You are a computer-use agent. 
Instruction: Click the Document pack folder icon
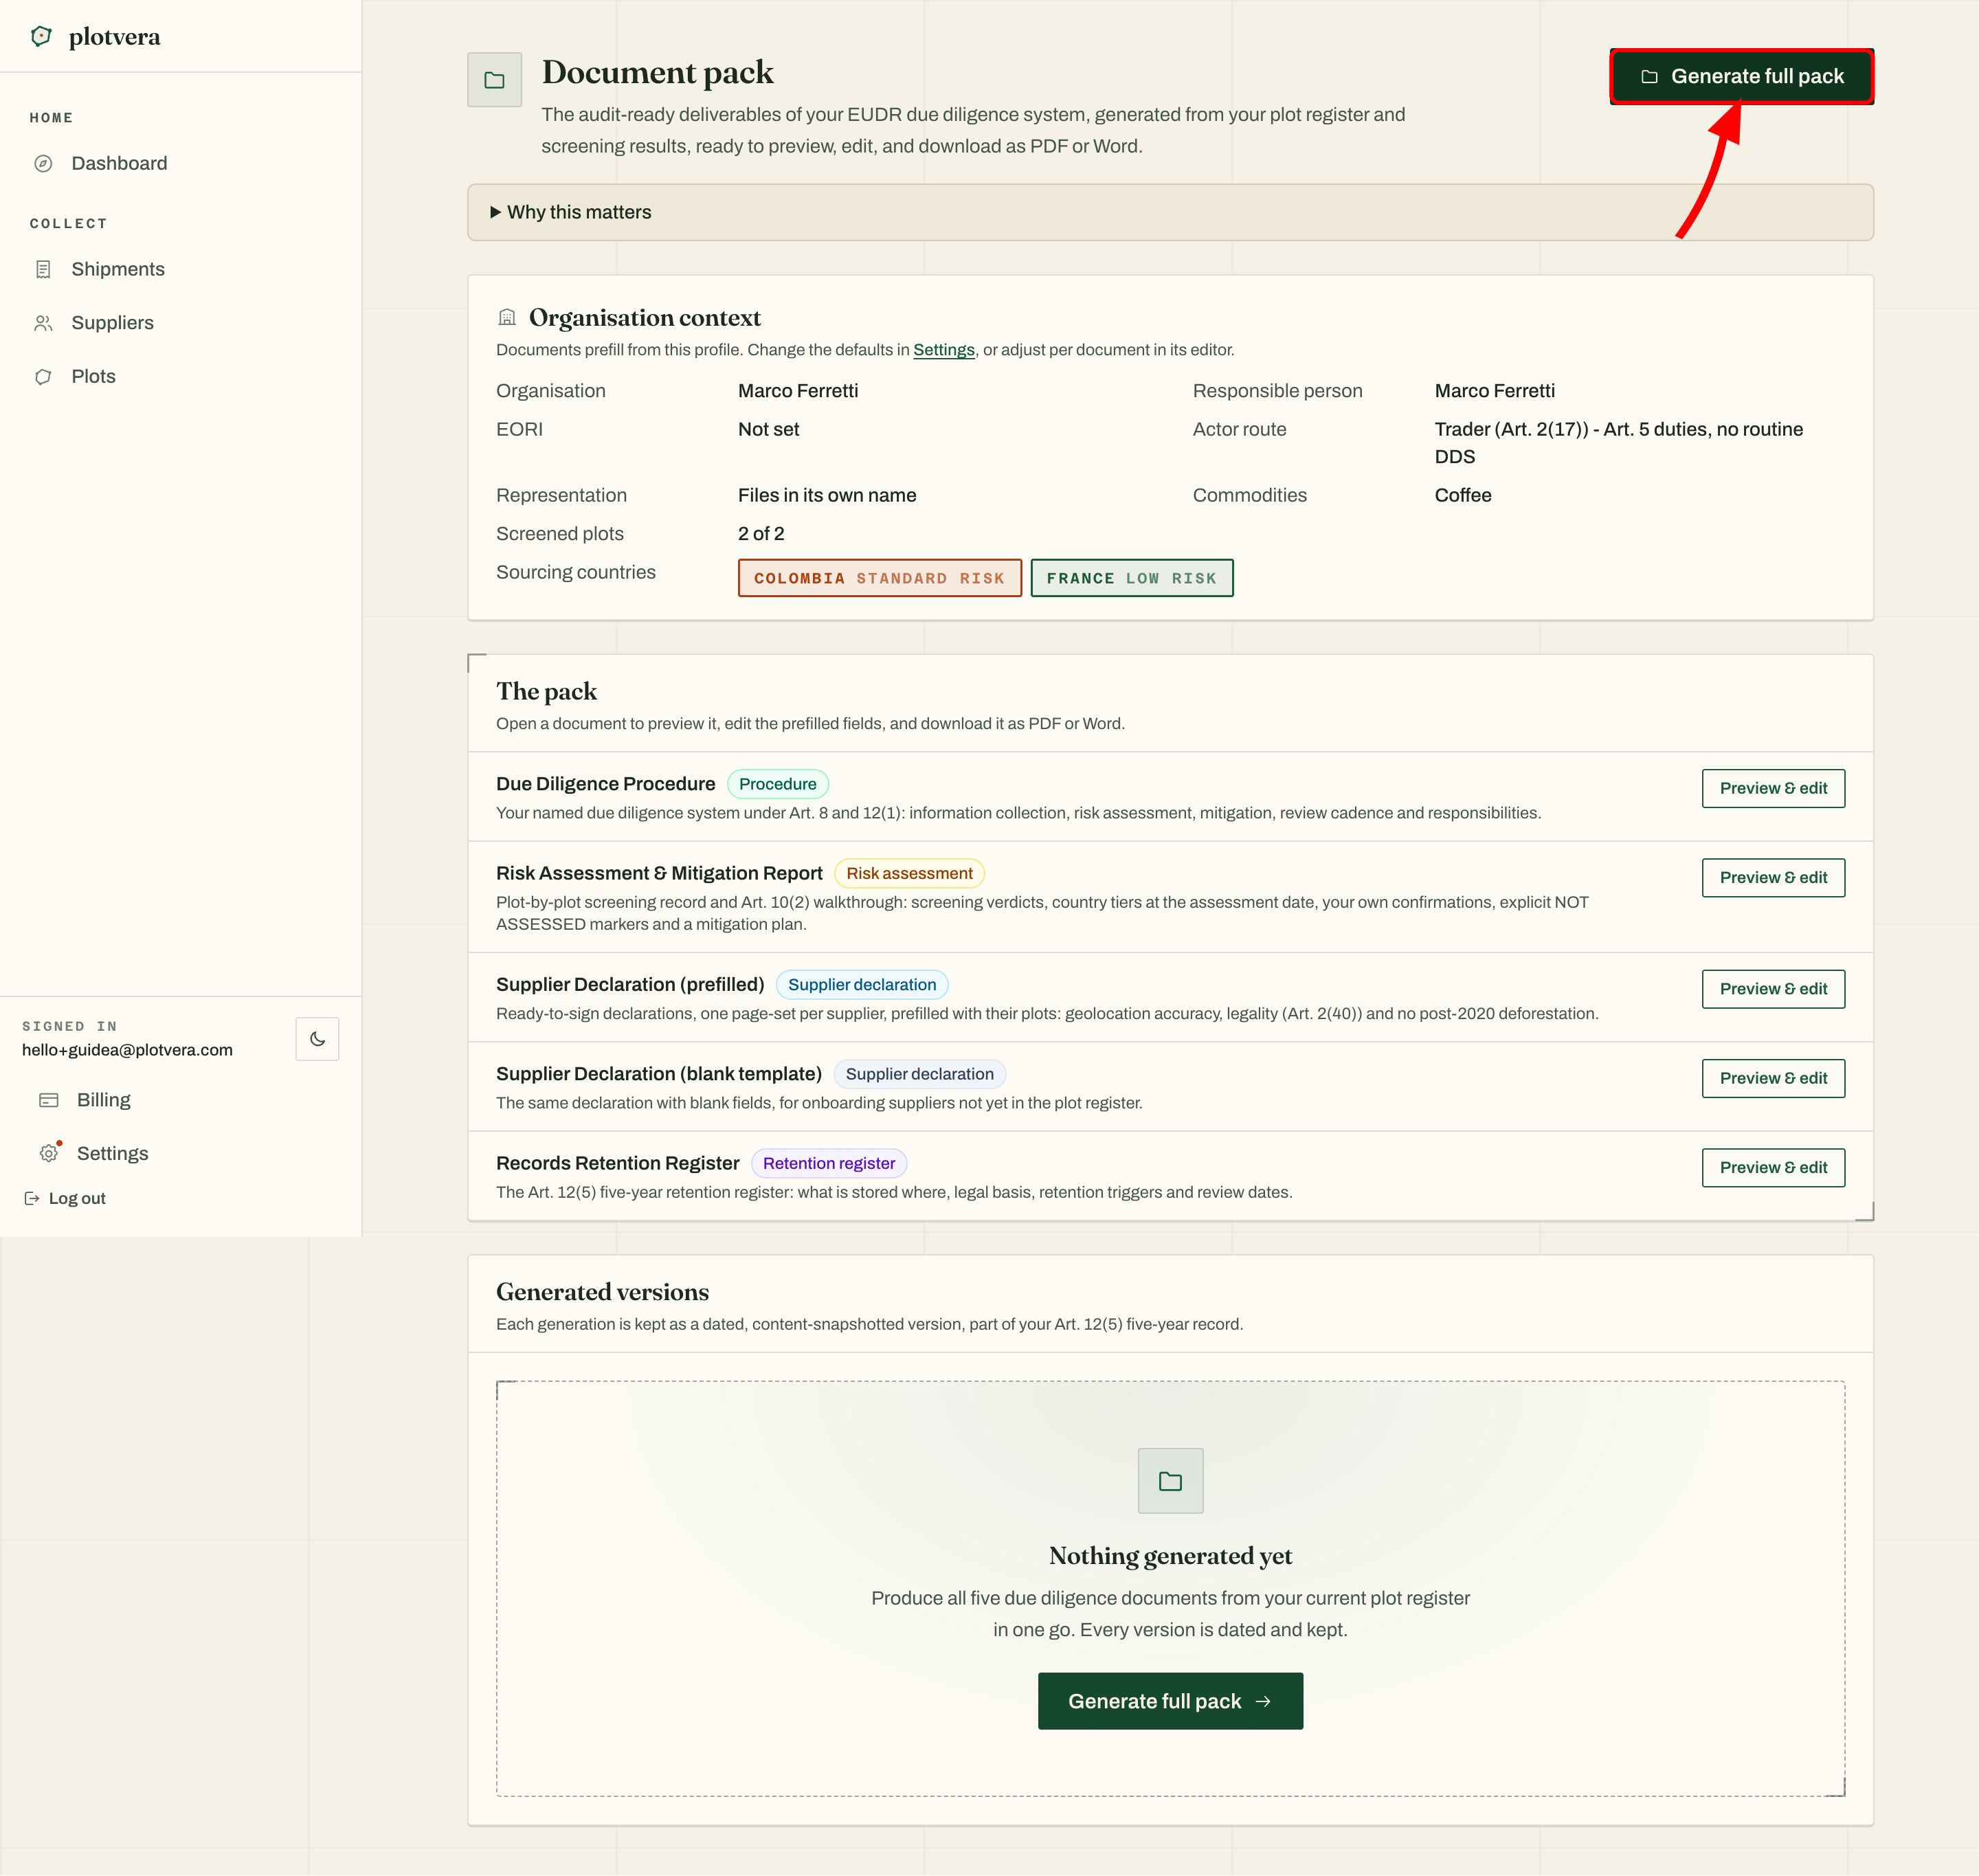(x=494, y=80)
